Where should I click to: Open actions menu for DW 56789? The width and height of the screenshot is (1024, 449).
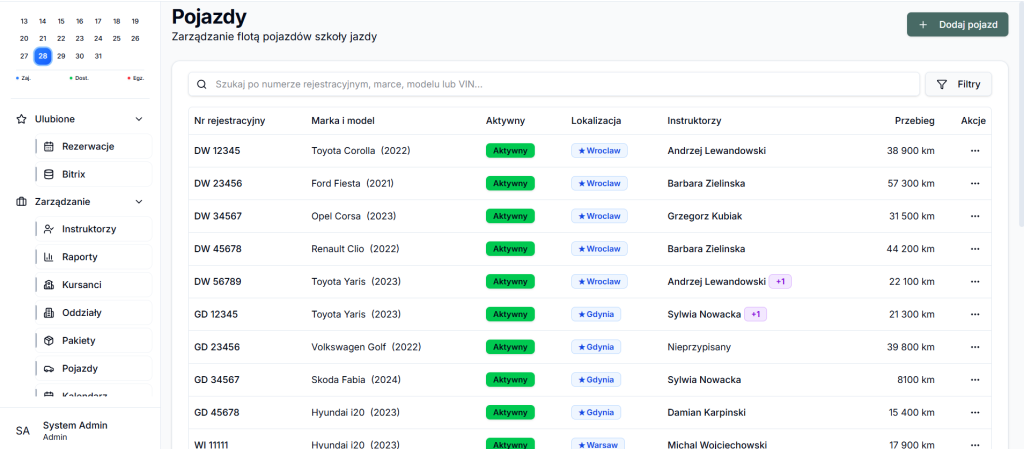coord(975,281)
